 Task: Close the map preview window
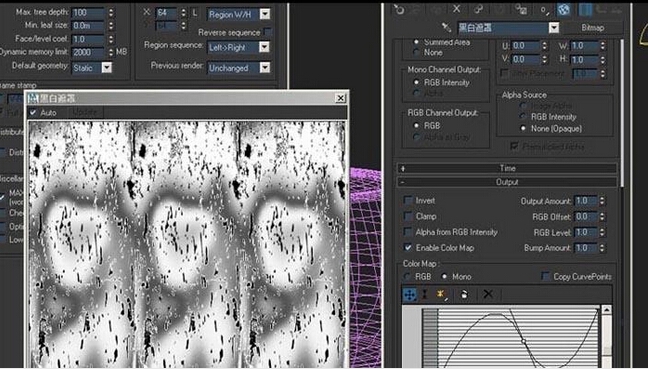click(x=340, y=98)
